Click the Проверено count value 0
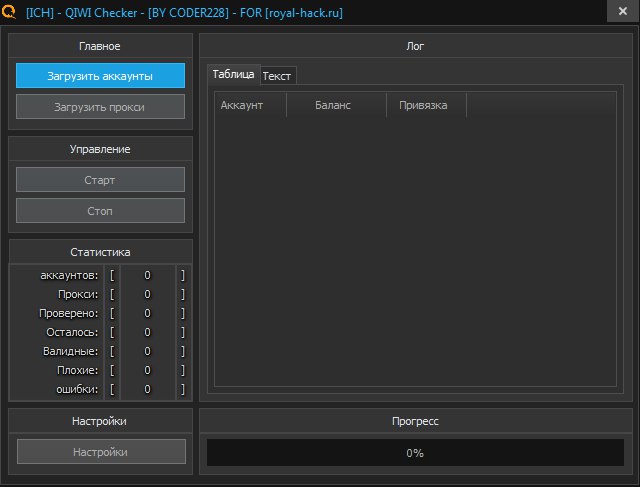The width and height of the screenshot is (640, 487). [x=147, y=314]
